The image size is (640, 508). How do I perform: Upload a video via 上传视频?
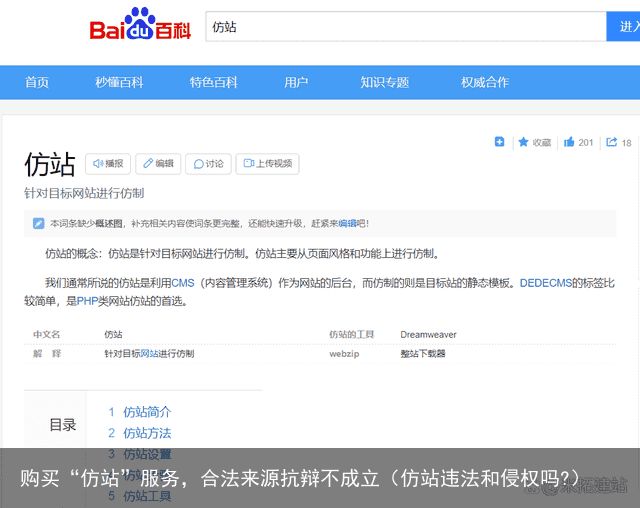267,164
